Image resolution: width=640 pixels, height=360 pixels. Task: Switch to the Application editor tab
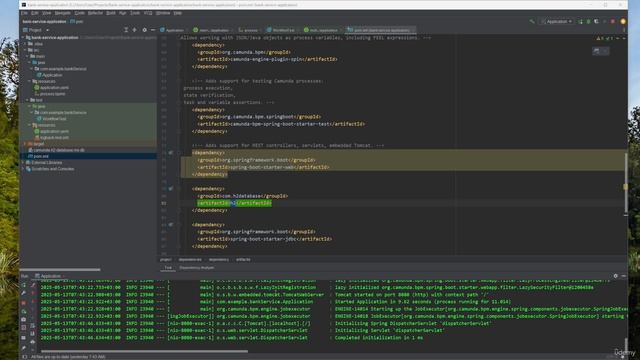click(x=172, y=30)
